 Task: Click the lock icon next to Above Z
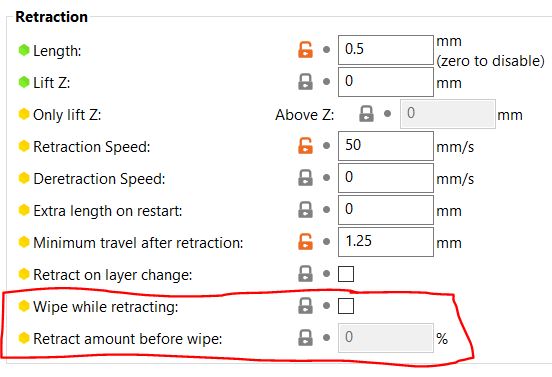(x=366, y=114)
